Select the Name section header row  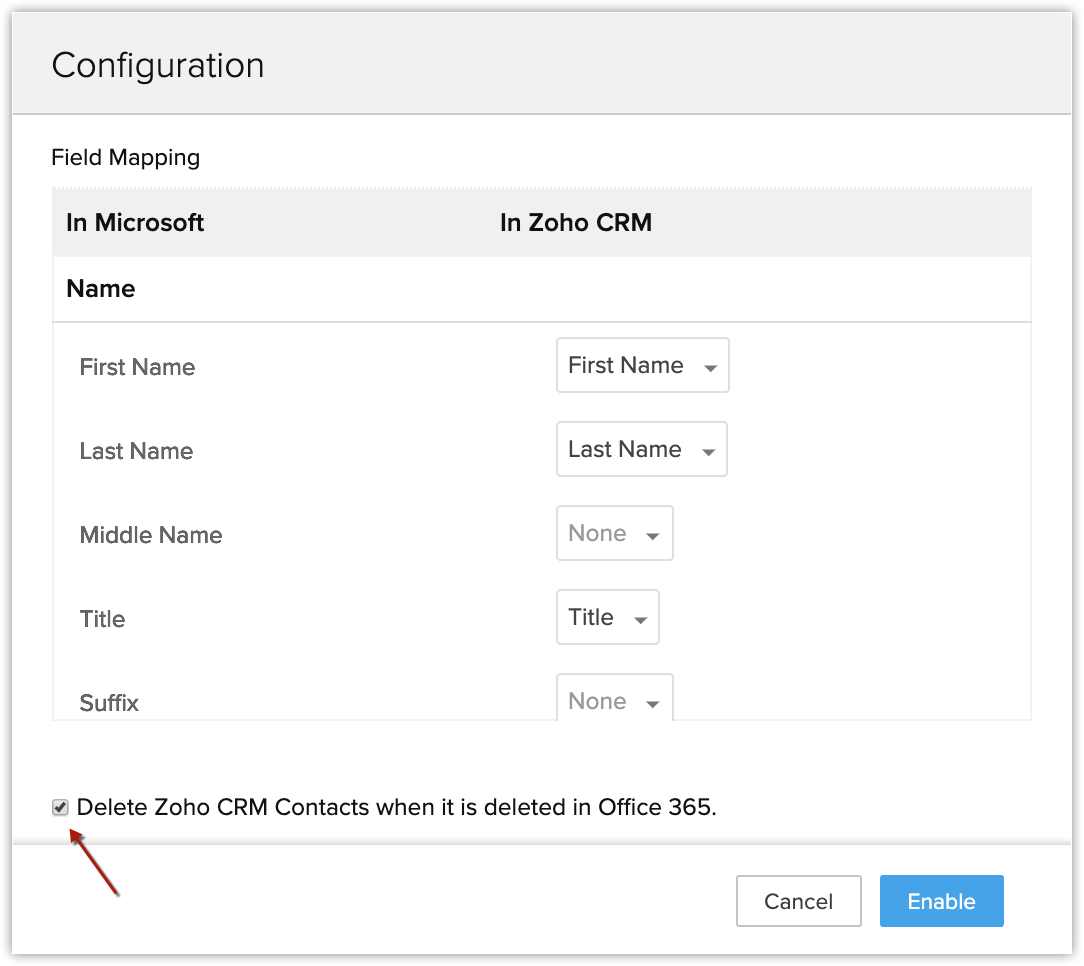[x=101, y=289]
